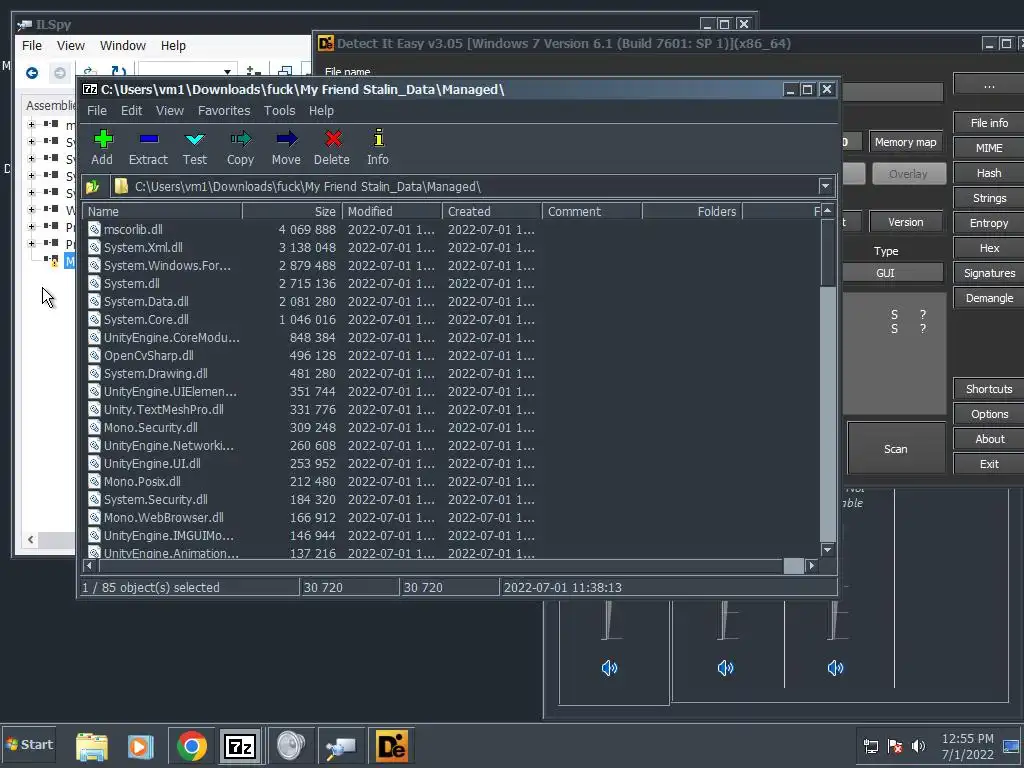Click the File info button in Detect It Easy
The image size is (1024, 768).
coord(989,123)
